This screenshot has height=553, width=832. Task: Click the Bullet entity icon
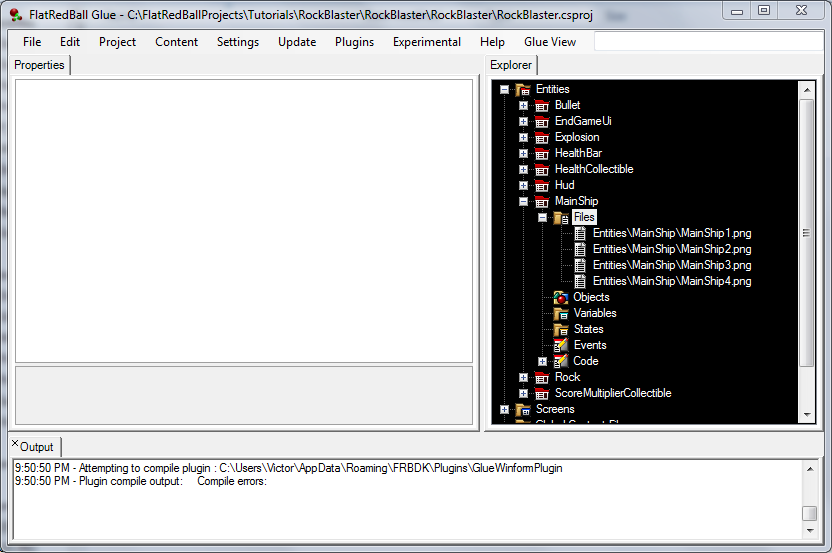pyautogui.click(x=542, y=106)
